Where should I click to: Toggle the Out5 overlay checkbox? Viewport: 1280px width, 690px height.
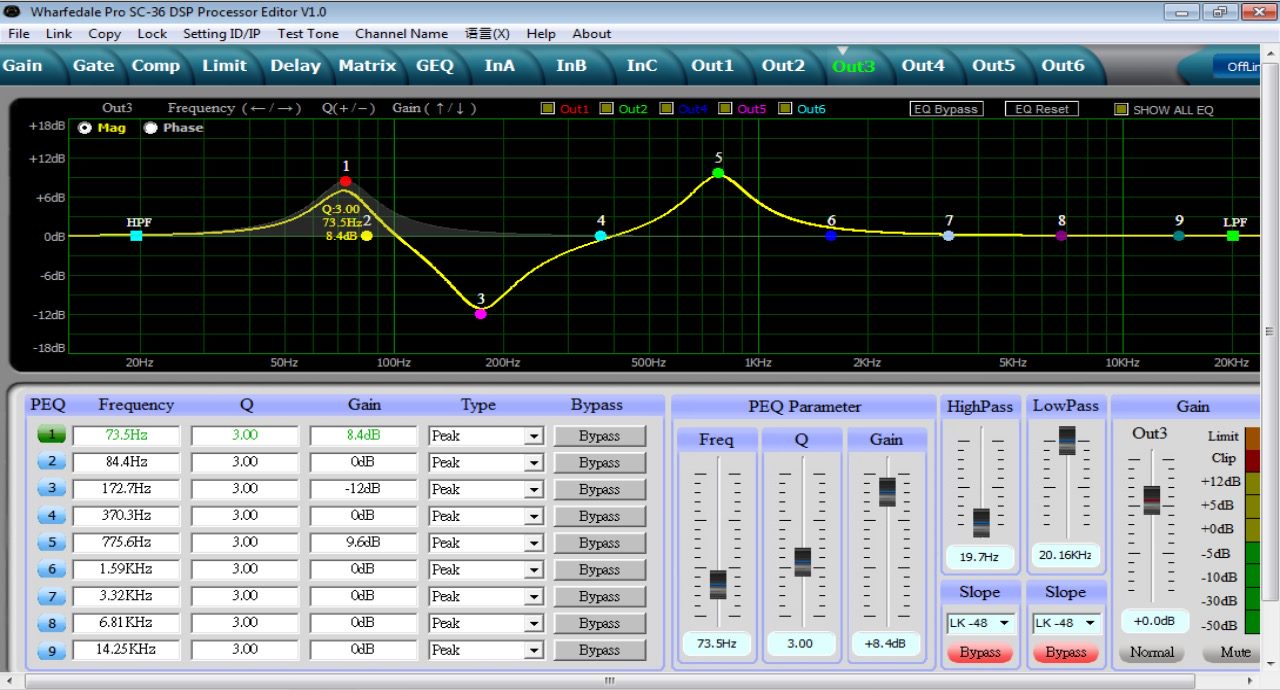tap(725, 109)
